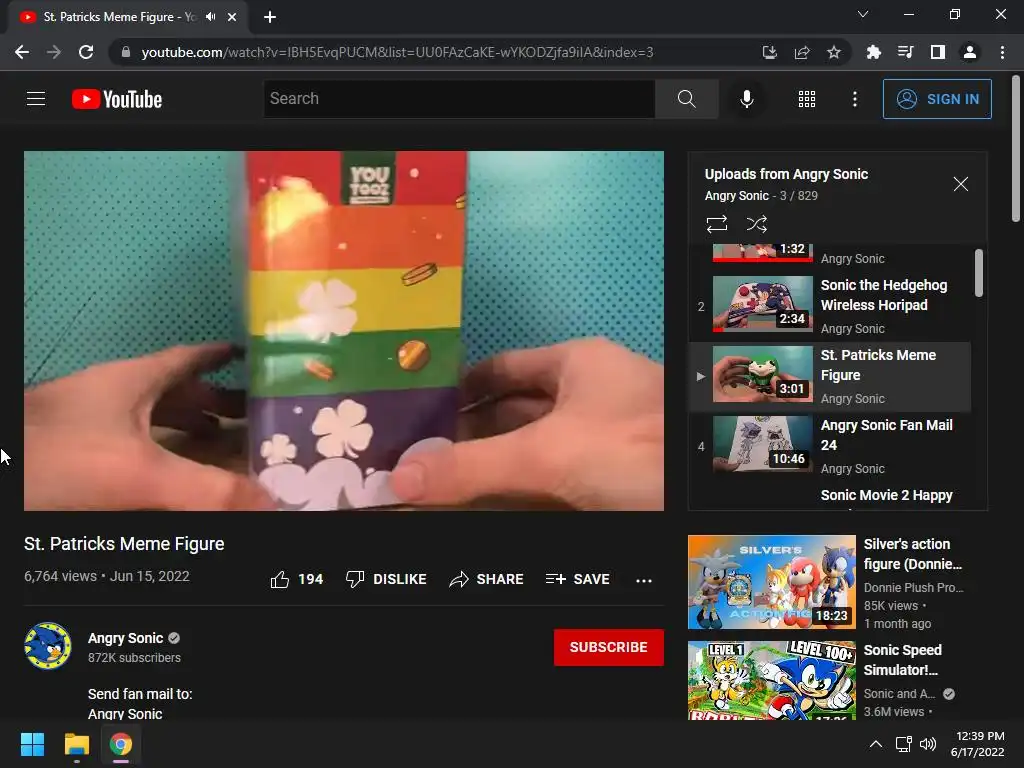Open volume tray icon
The height and width of the screenshot is (768, 1024).
pos(927,744)
